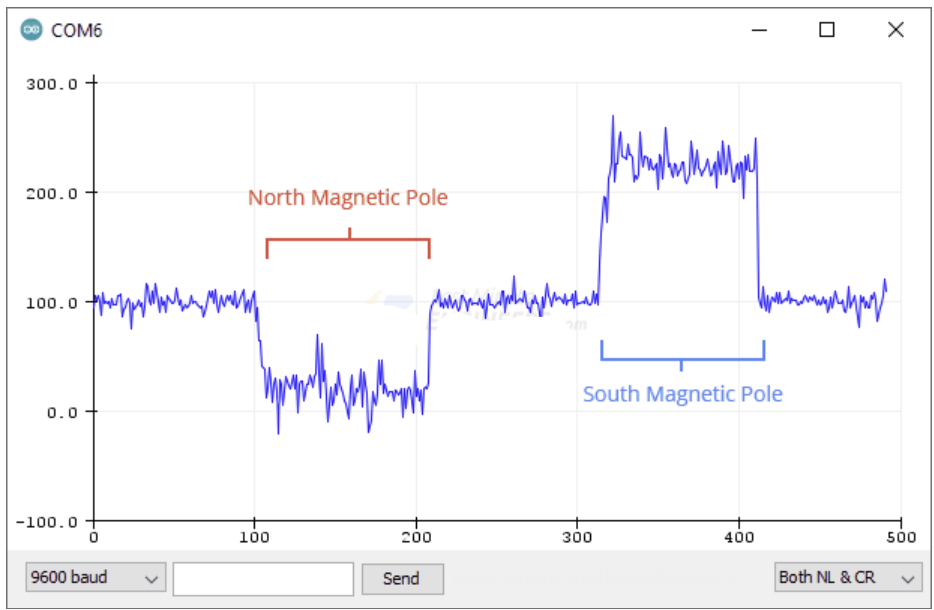This screenshot has width=934, height=610.
Task: Minimize the COM6 plotter window
Action: (761, 30)
